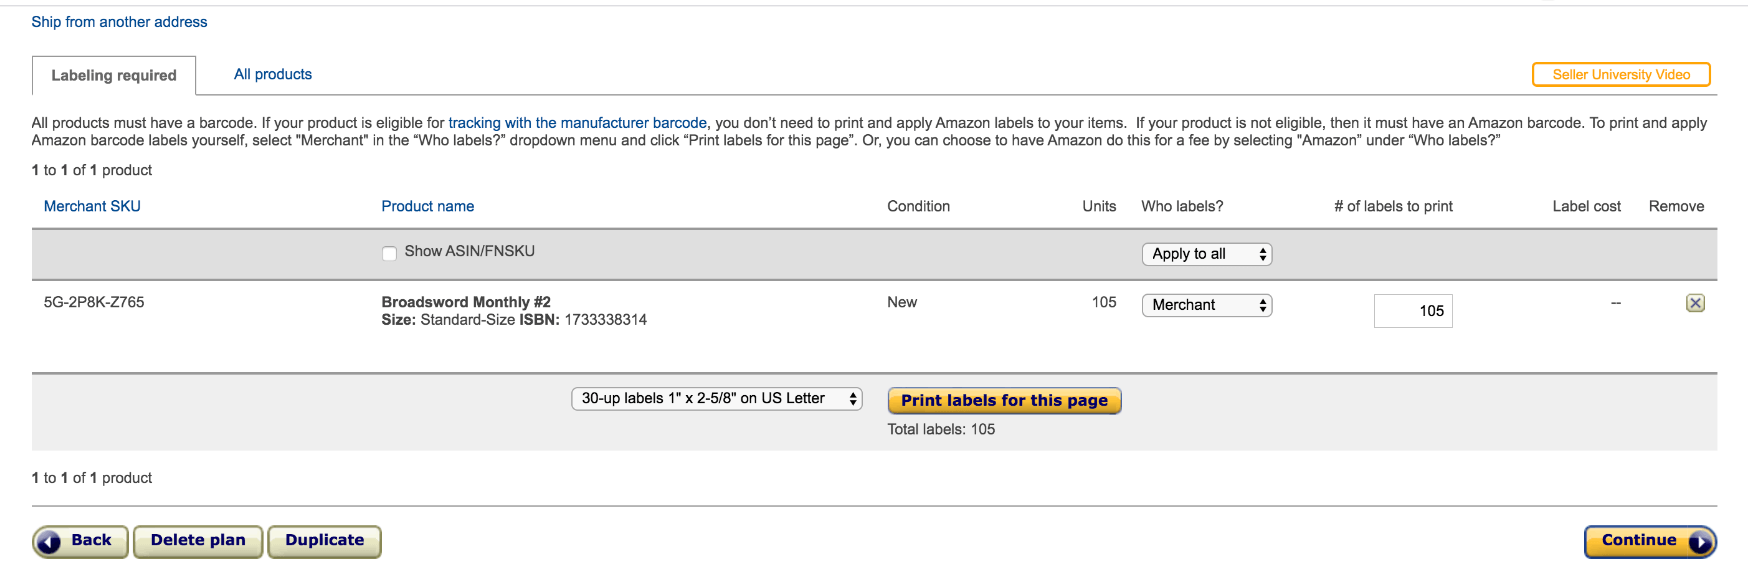Click the Duplicate button
This screenshot has width=1748, height=584.
324,541
